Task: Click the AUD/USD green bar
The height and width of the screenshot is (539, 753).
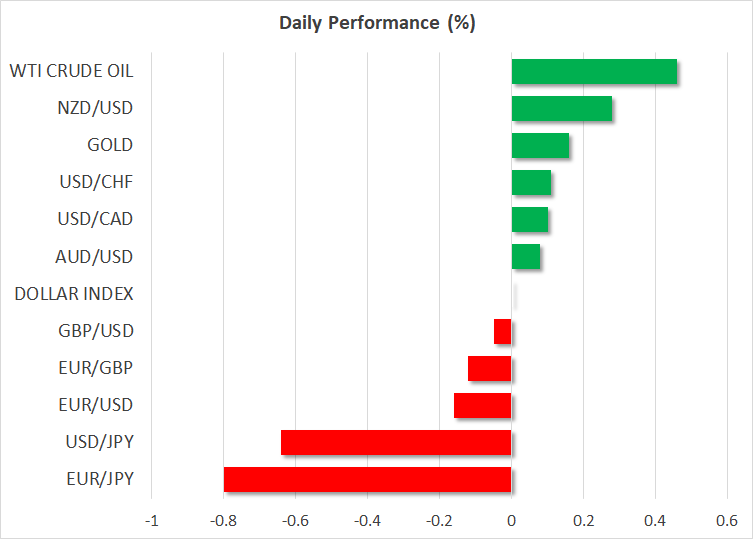Action: pyautogui.click(x=526, y=257)
